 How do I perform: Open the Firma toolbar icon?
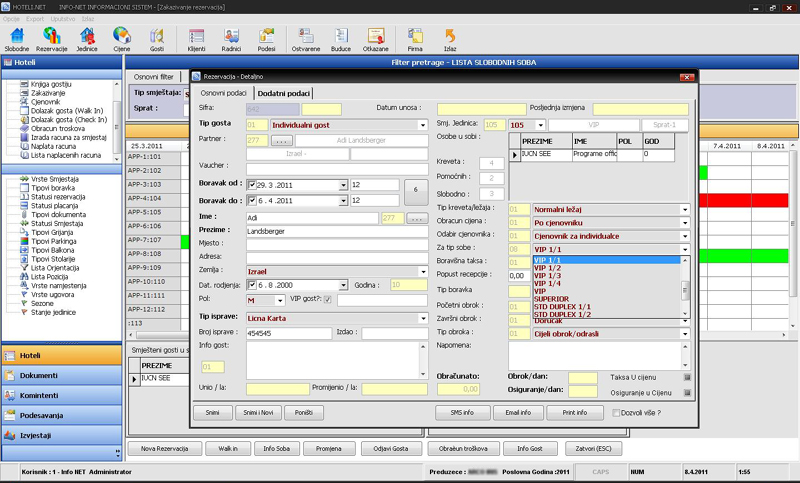pyautogui.click(x=415, y=39)
